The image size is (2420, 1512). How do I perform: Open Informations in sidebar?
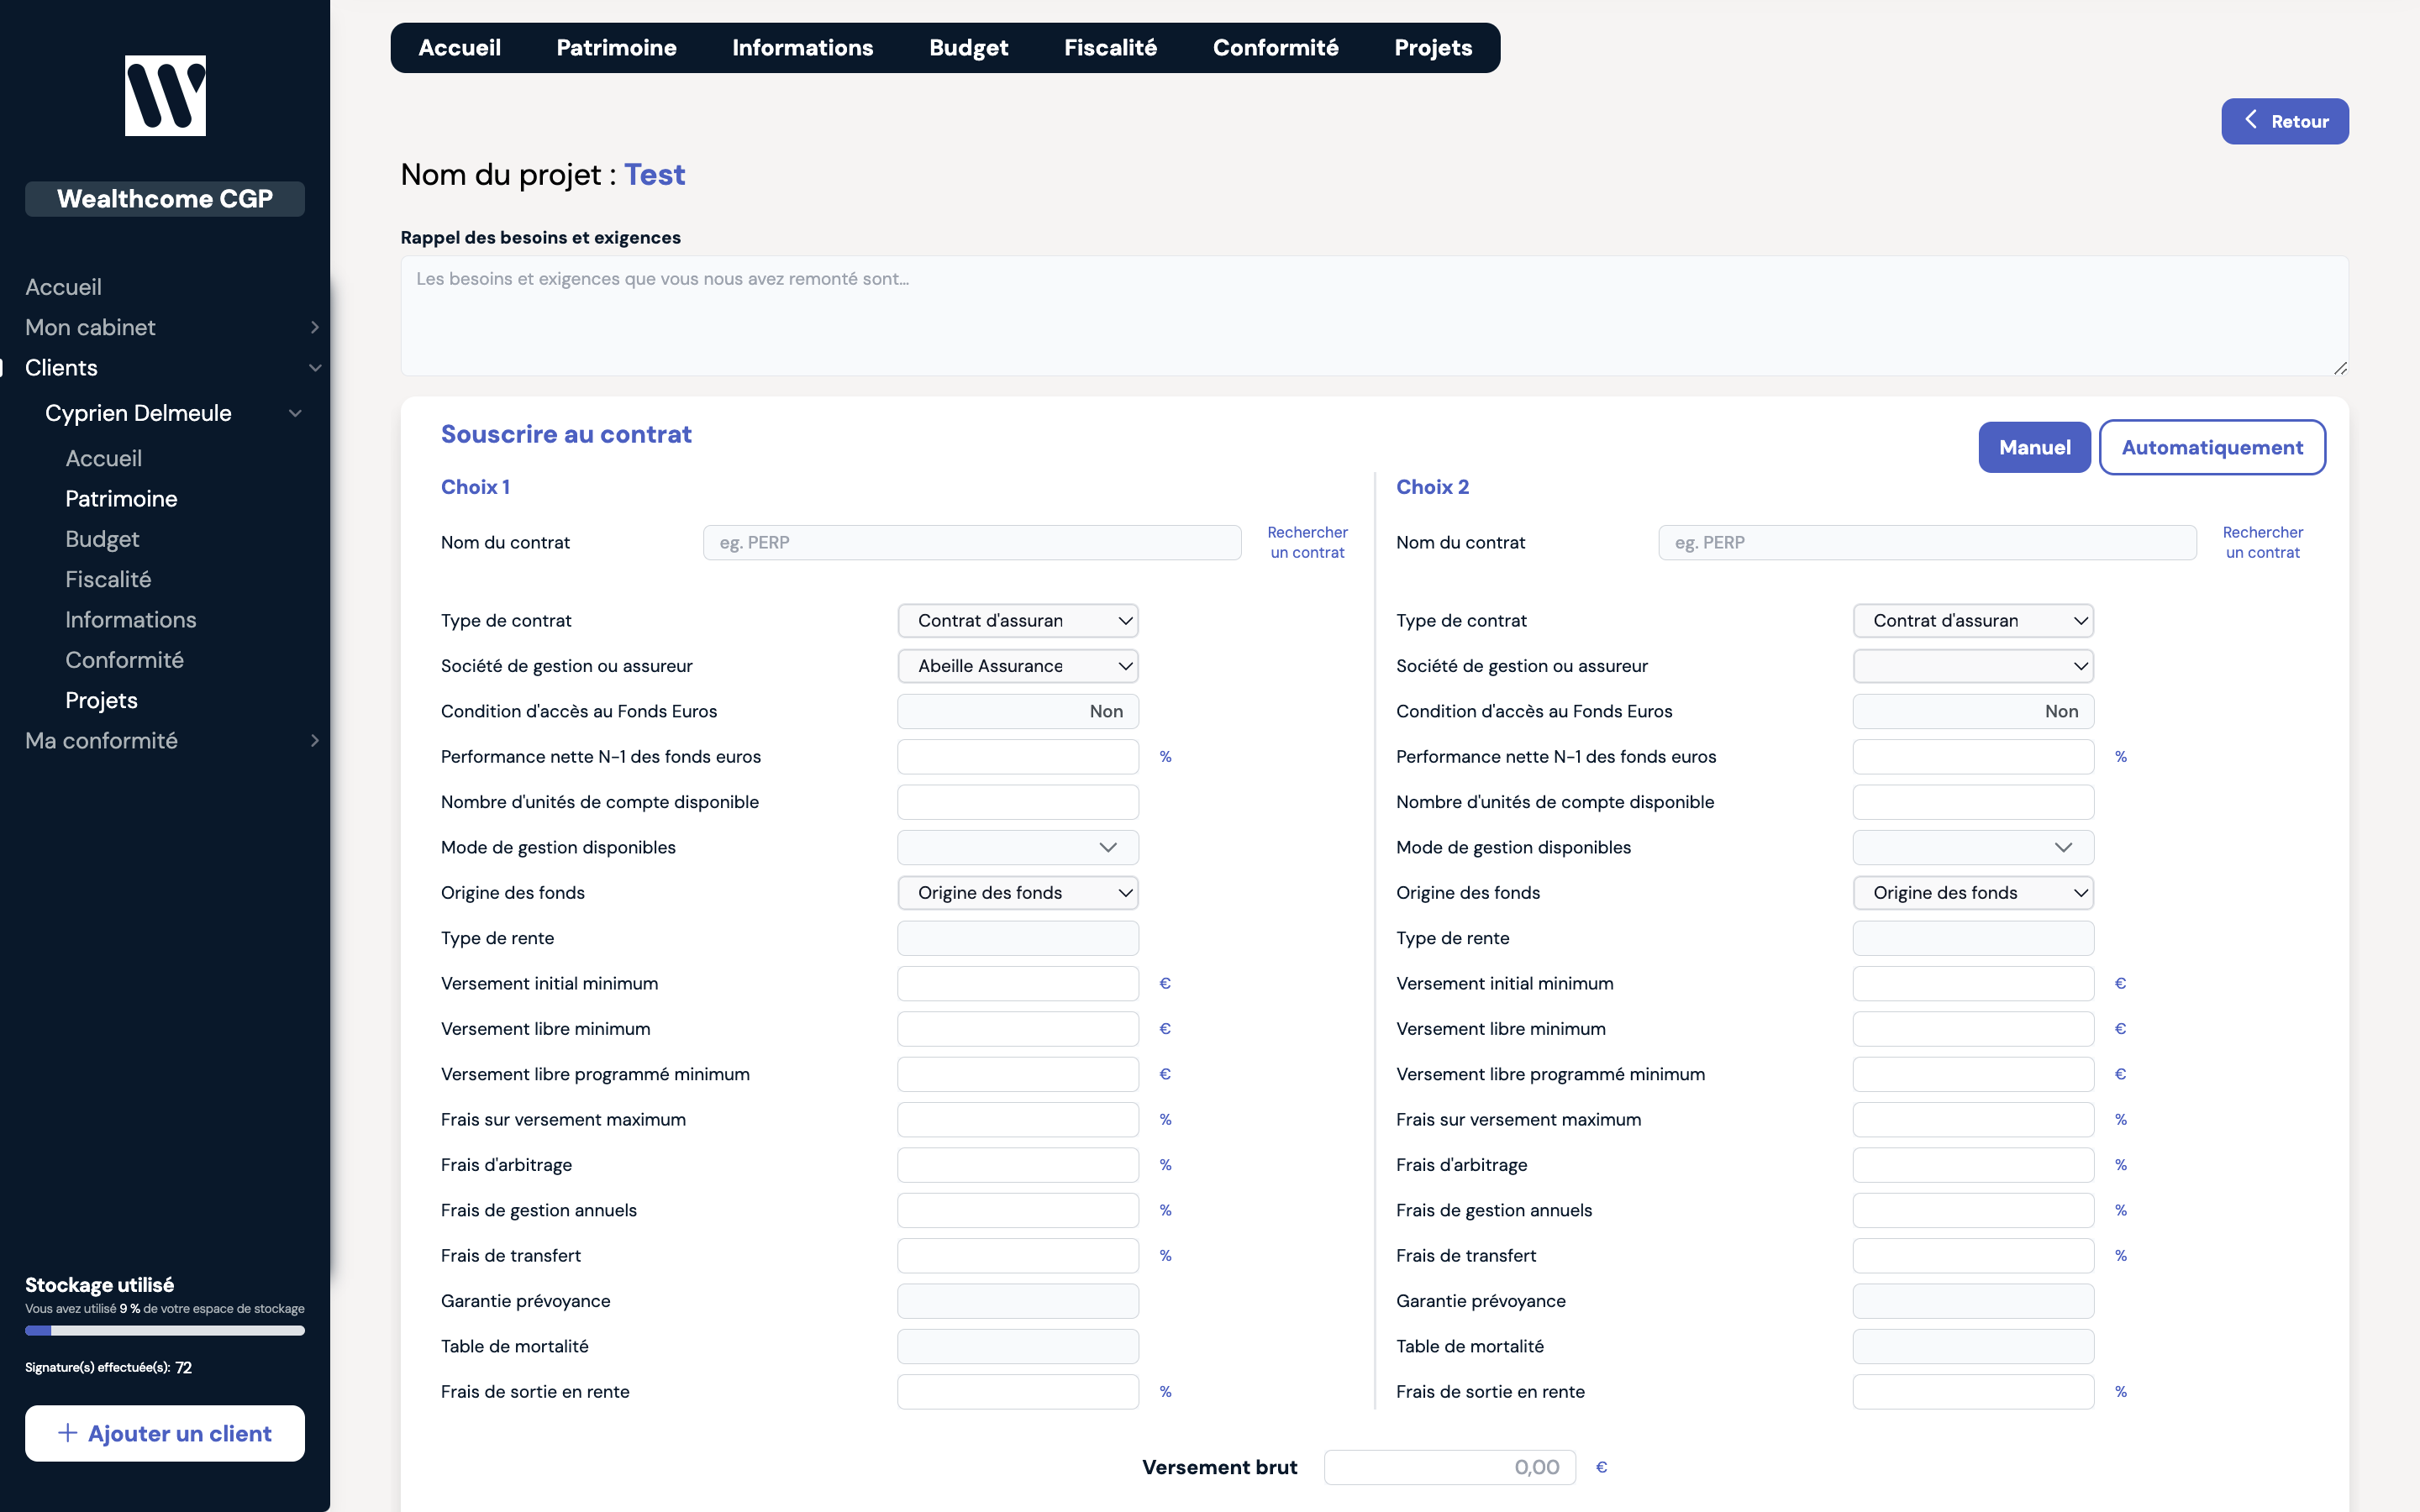click(x=130, y=619)
